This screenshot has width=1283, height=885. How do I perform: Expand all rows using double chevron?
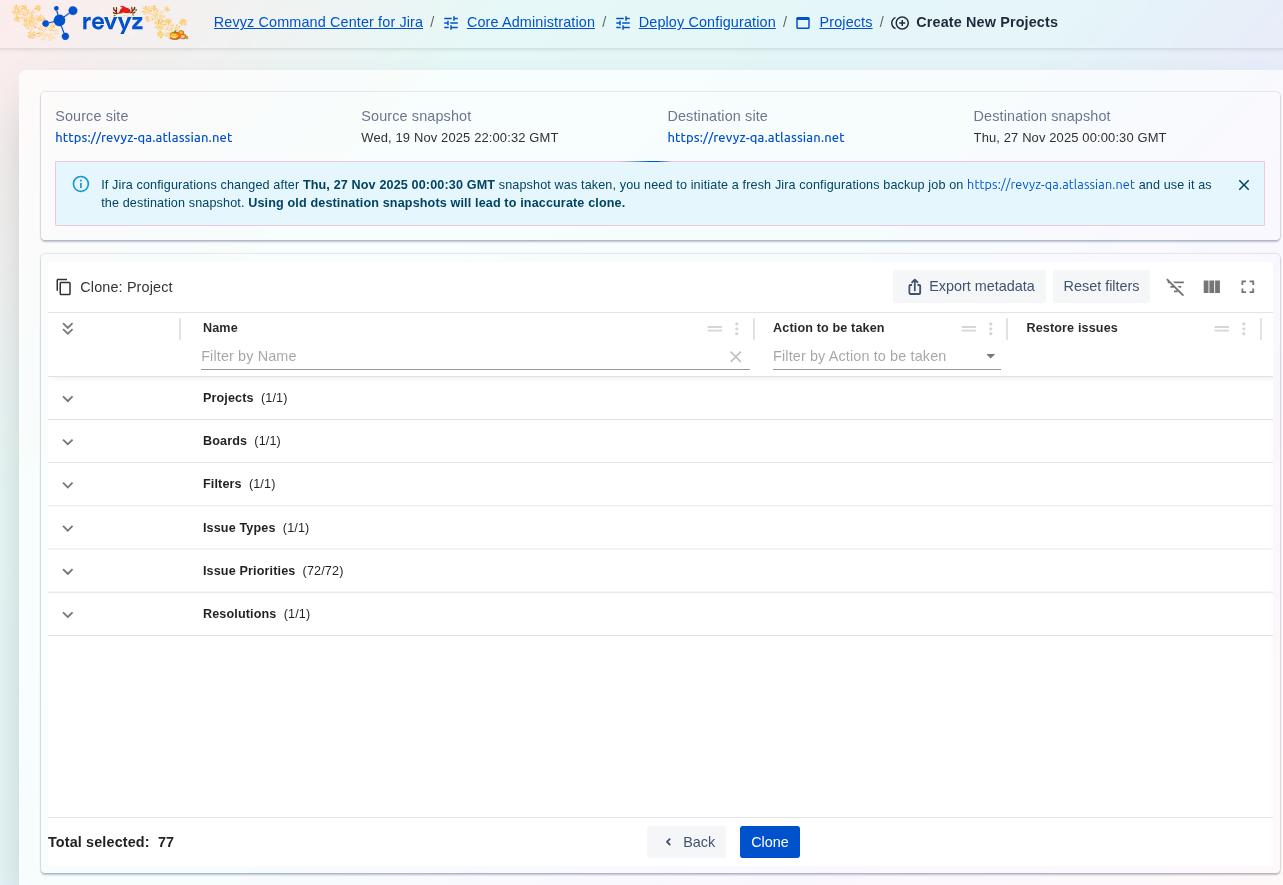click(x=68, y=328)
